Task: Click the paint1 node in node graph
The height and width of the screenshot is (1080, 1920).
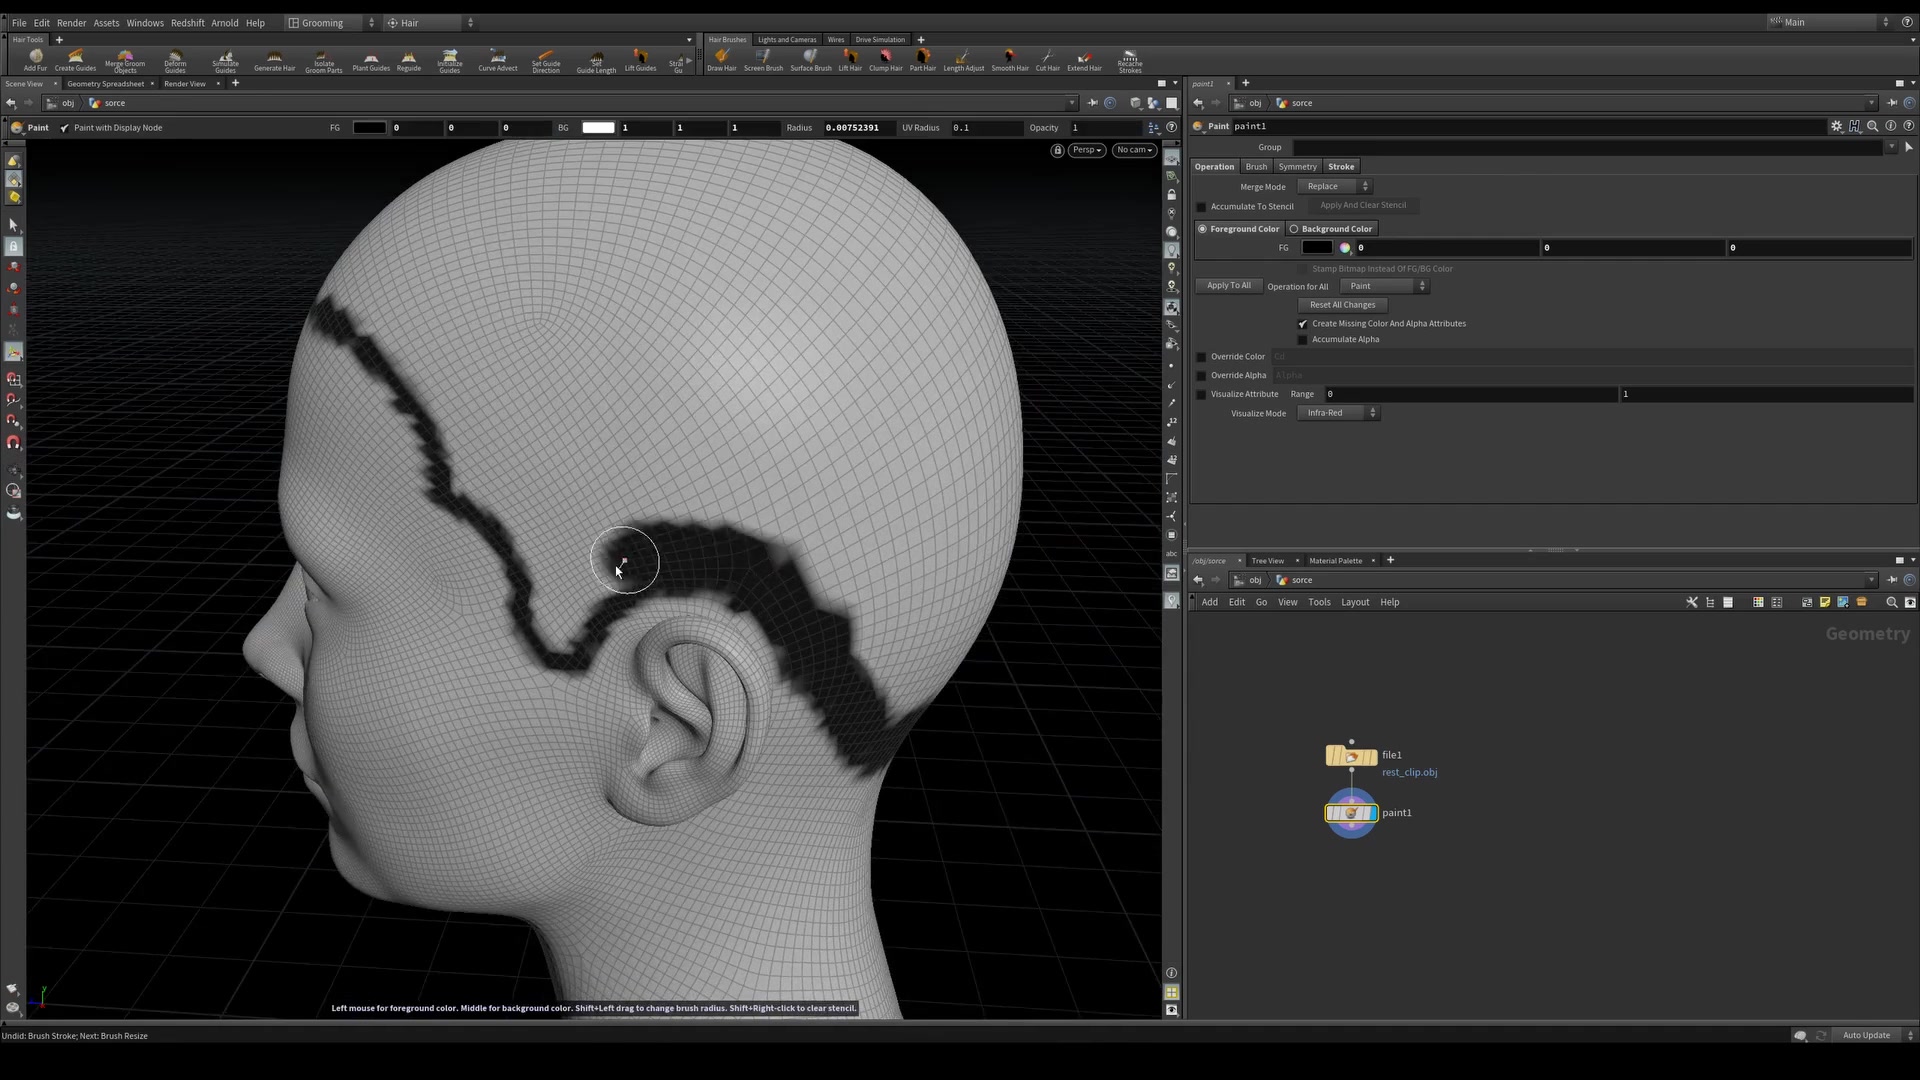Action: coord(1350,812)
